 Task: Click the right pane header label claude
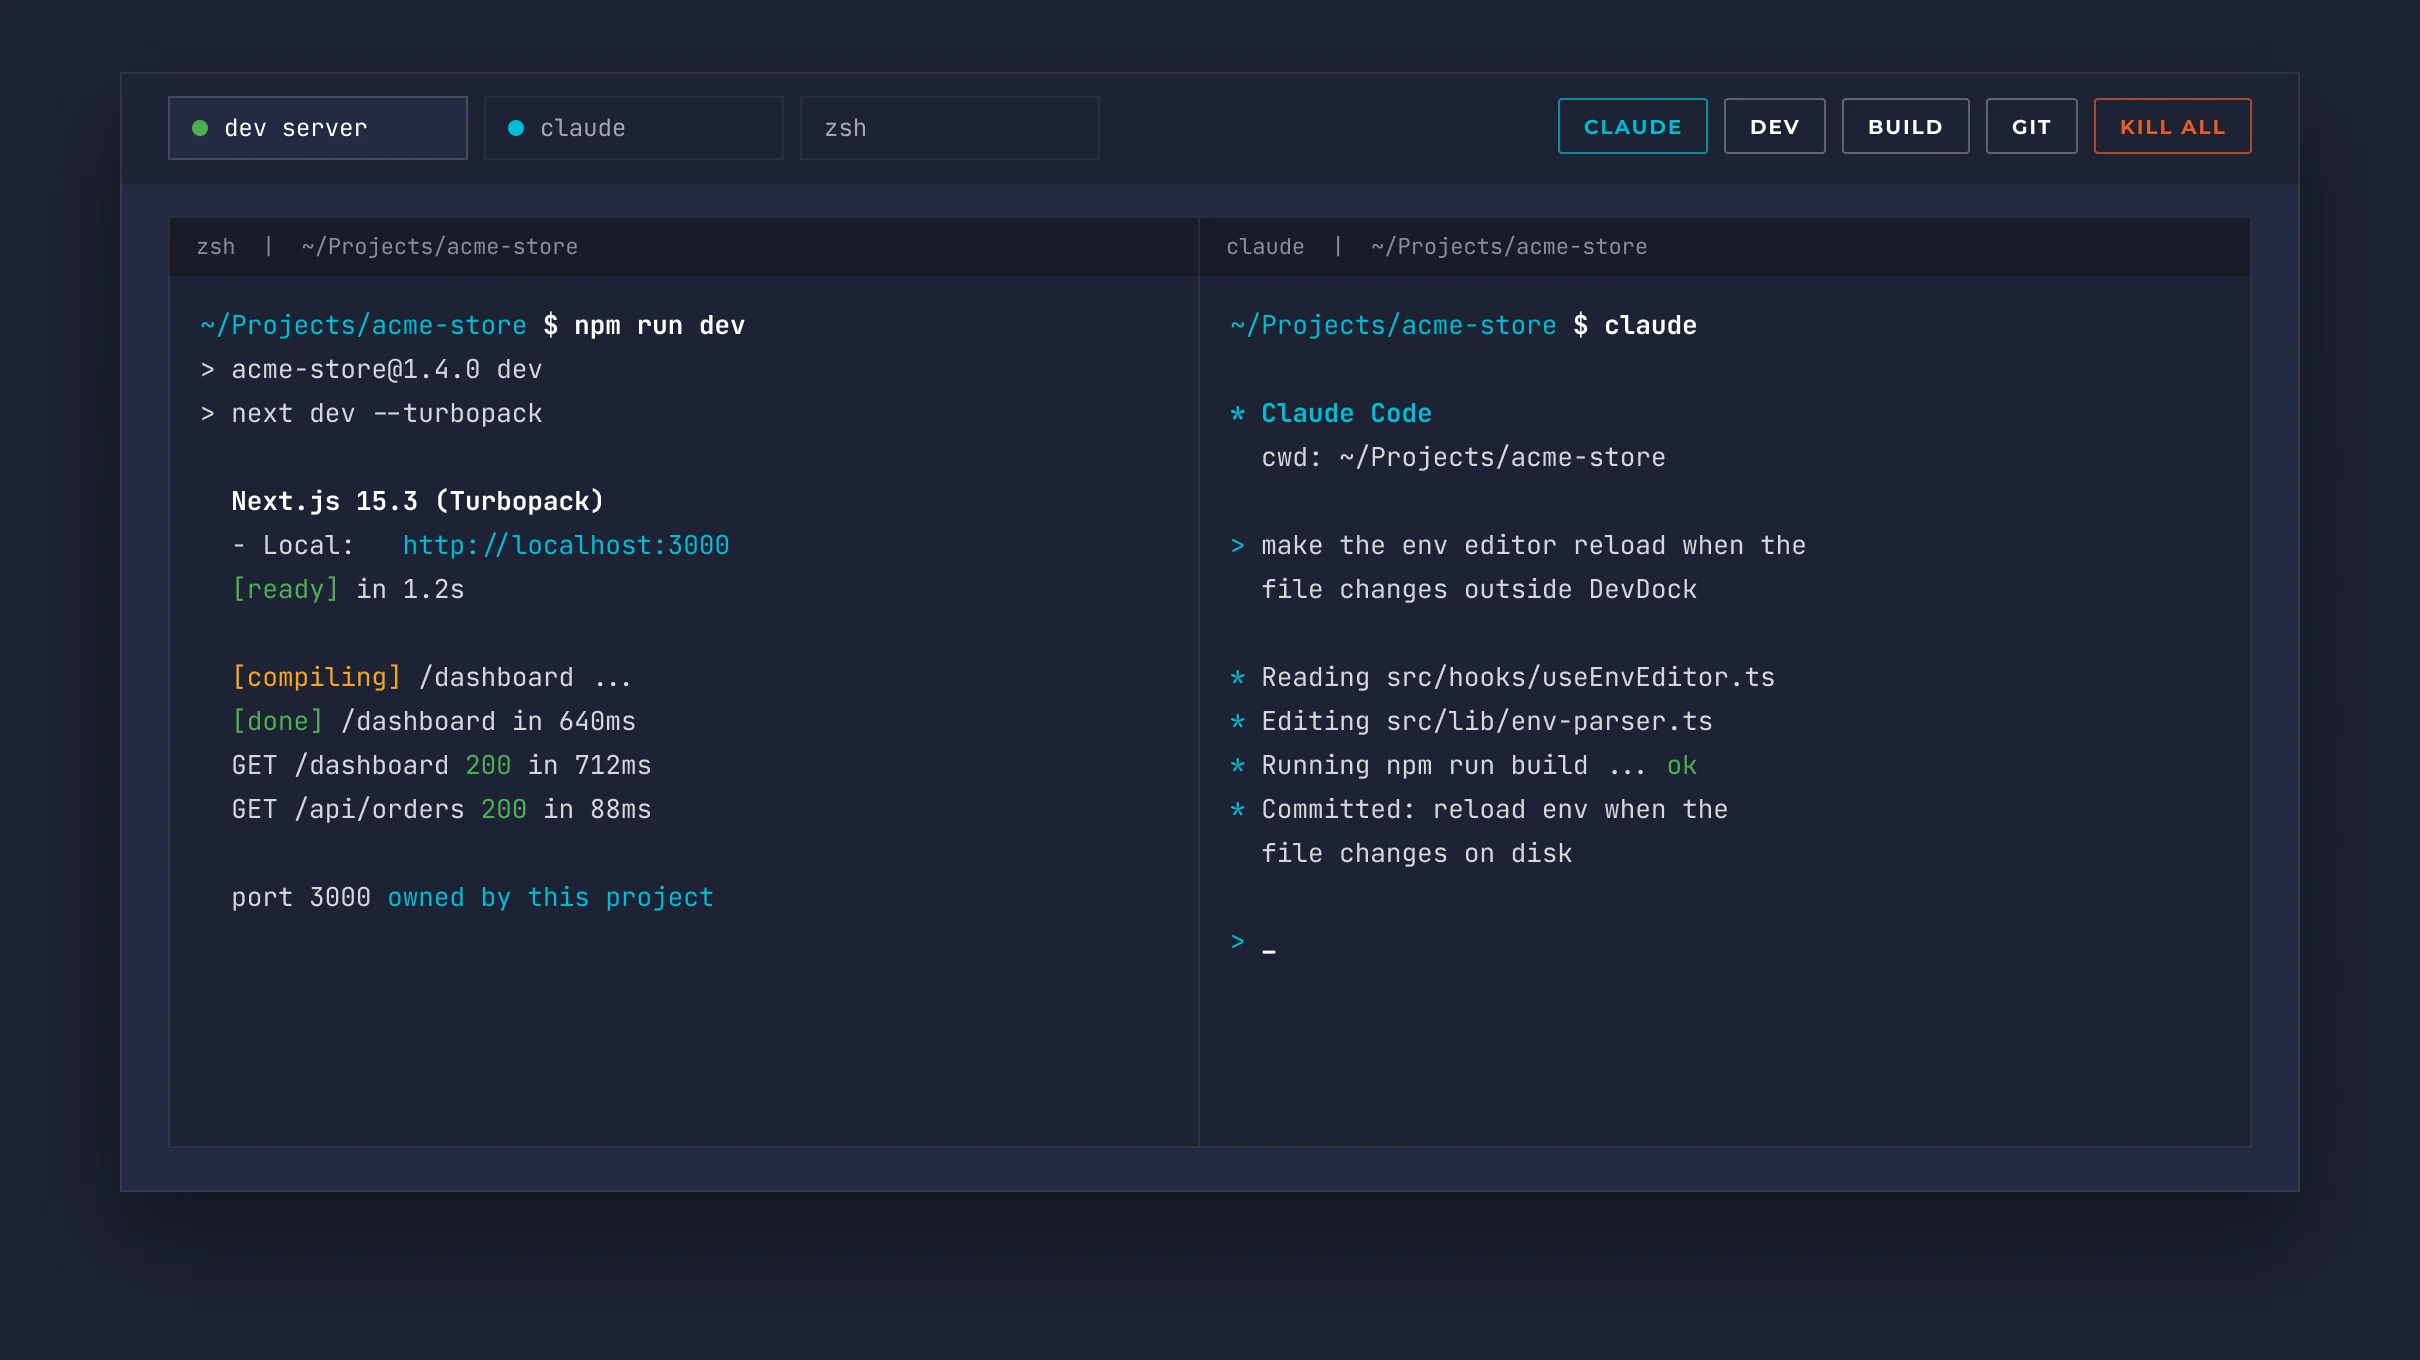coord(1265,247)
